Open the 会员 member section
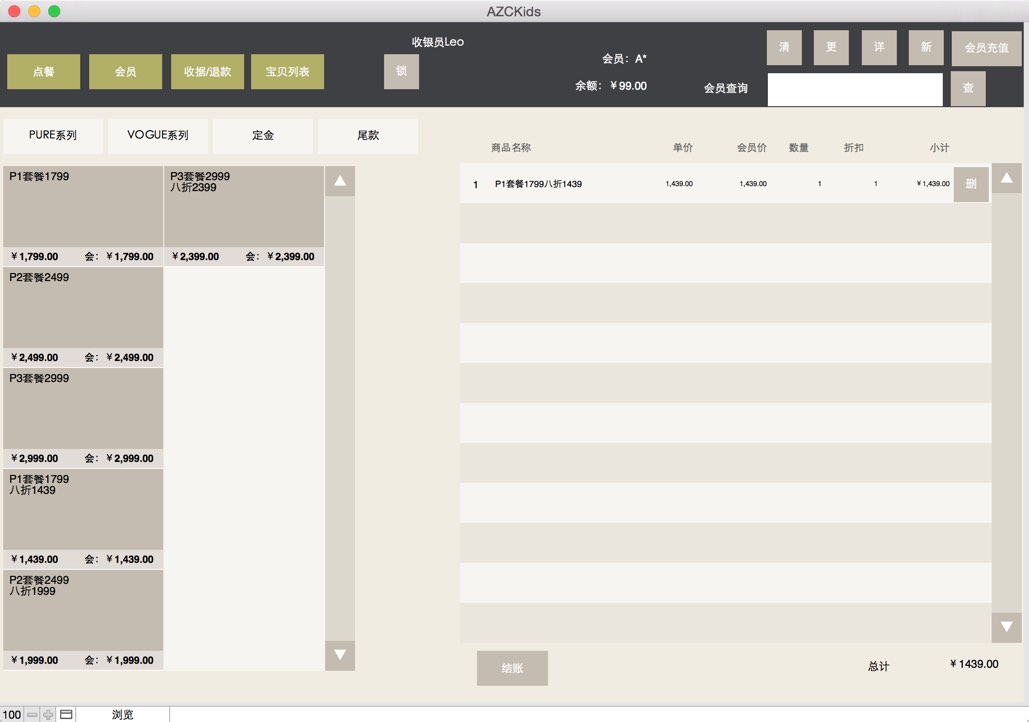 click(125, 72)
